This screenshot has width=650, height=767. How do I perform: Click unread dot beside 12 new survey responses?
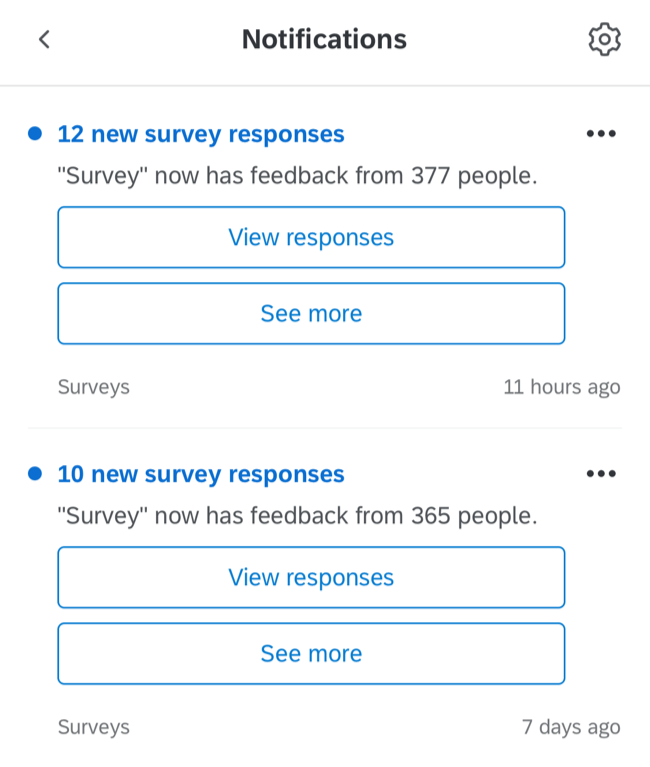[x=36, y=134]
